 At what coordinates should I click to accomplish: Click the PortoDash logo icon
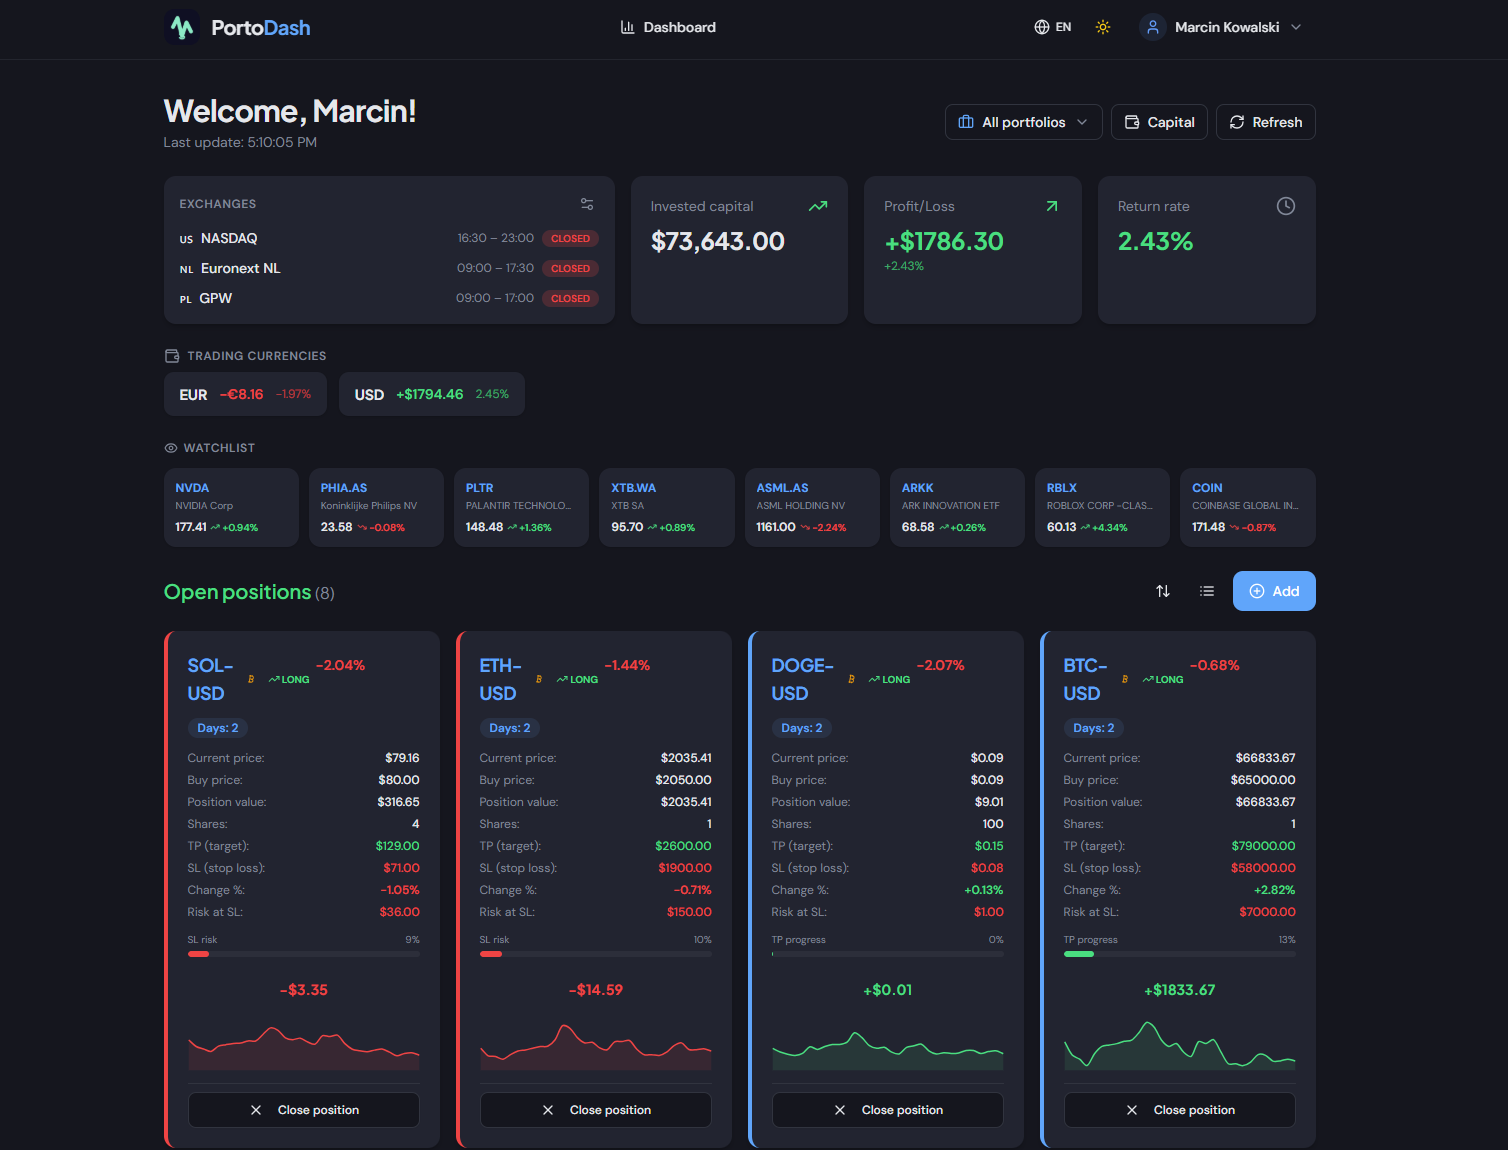click(182, 27)
